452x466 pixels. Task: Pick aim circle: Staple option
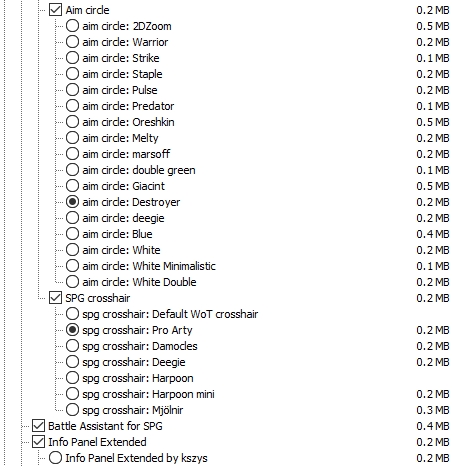[x=72, y=74]
